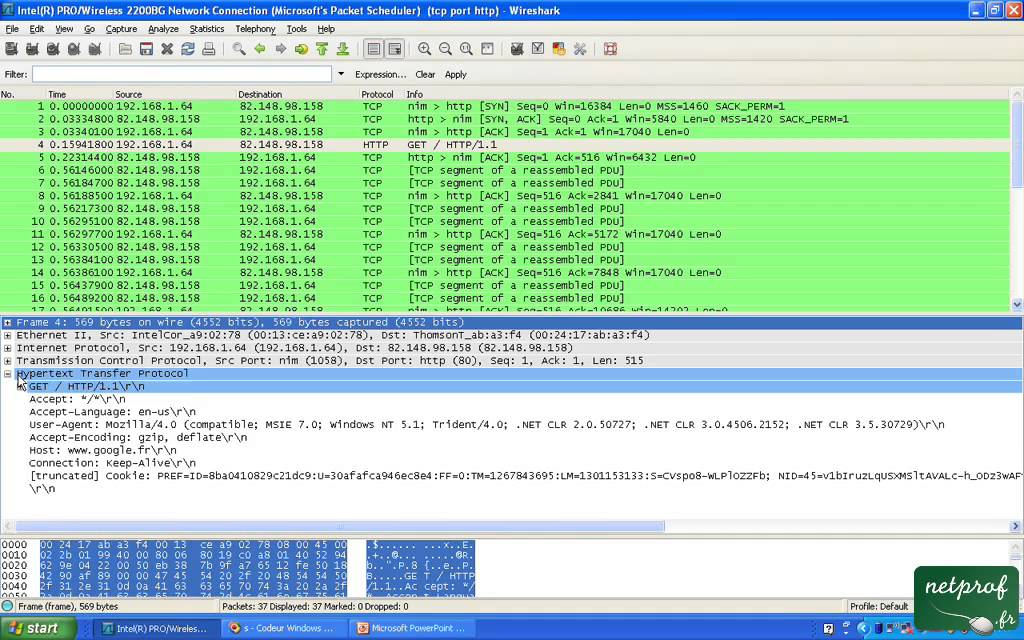Expand the Internet Protocol tree node
The image size is (1024, 640).
click(8, 348)
